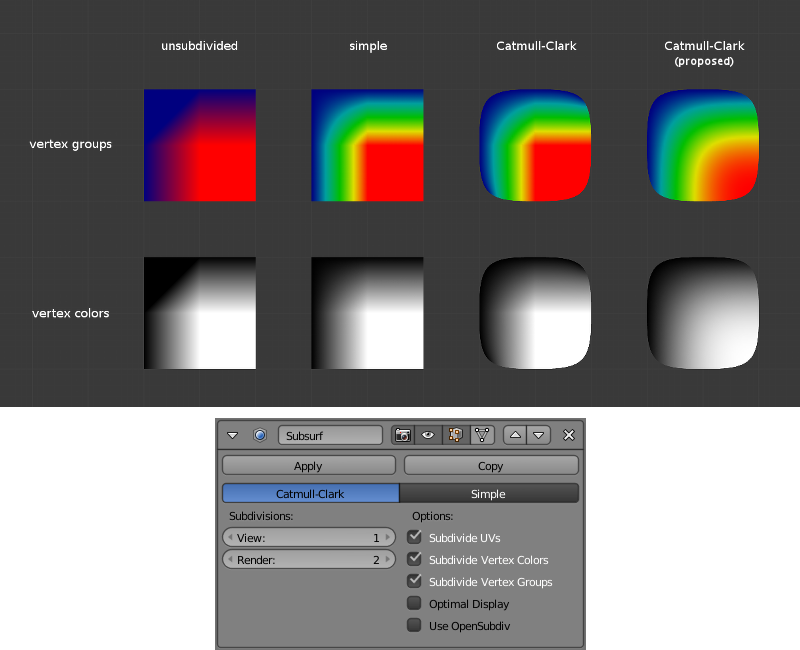This screenshot has height=650, width=800.
Task: Click unsubdivided vertex groups square
Action: pyautogui.click(x=200, y=145)
